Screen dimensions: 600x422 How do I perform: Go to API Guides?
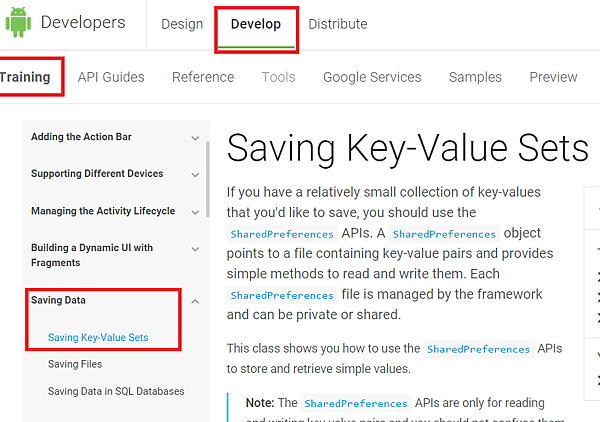pyautogui.click(x=111, y=77)
